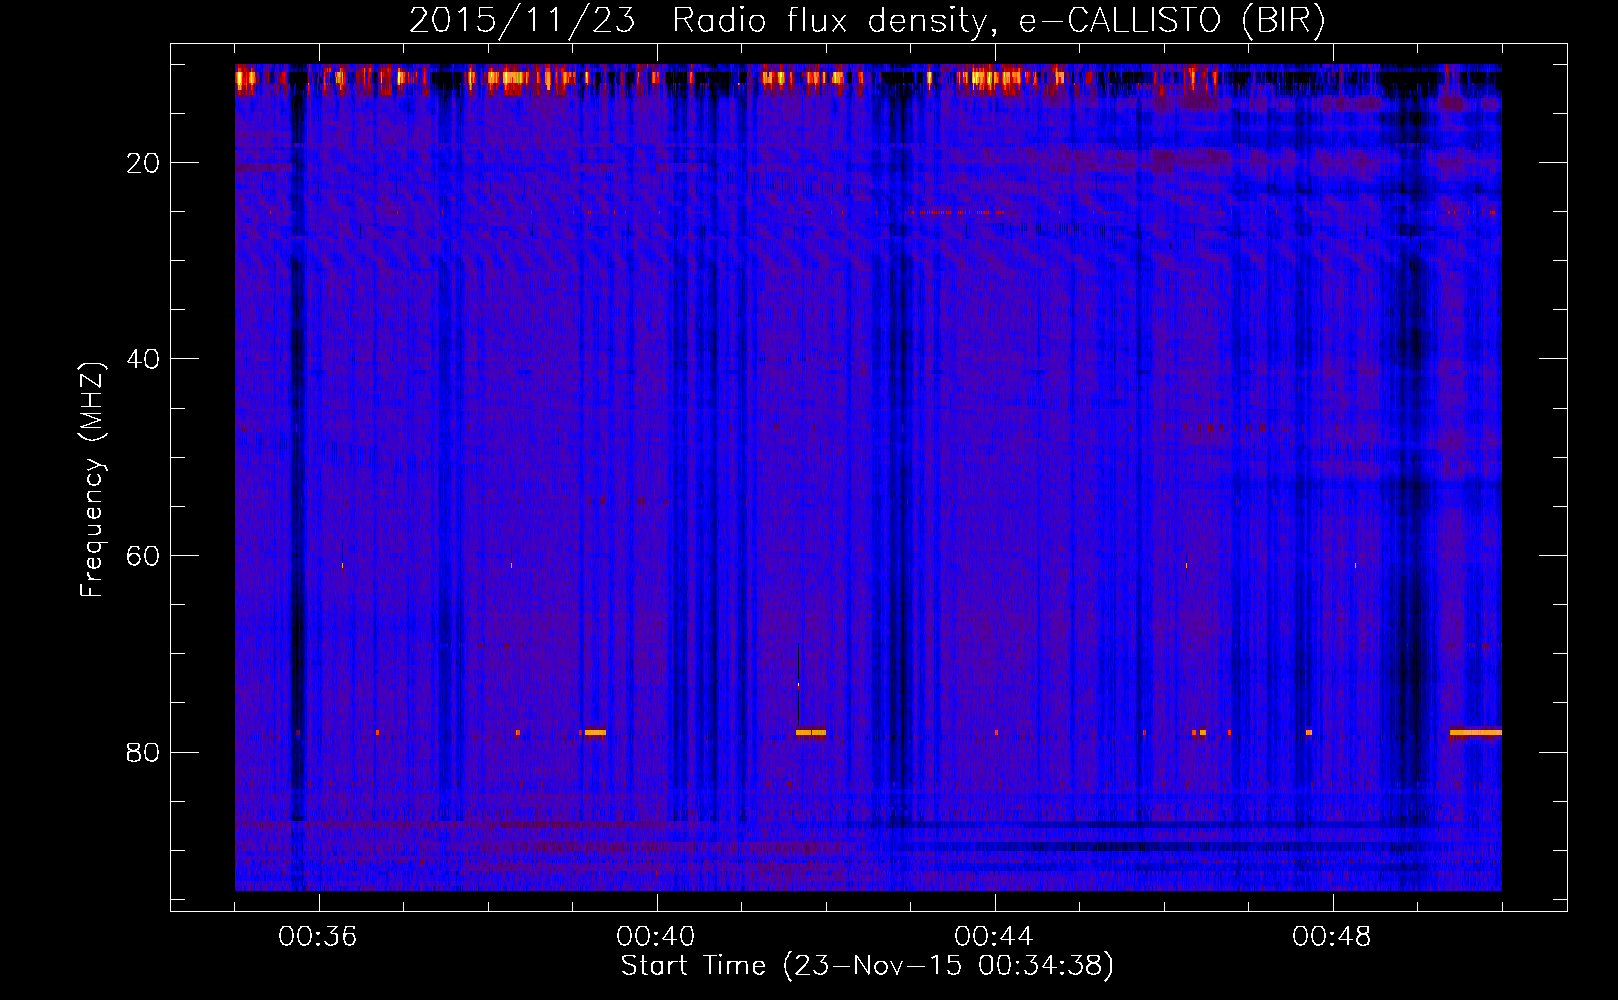Click the 60 MHz frequency tick label
1618x1000 pixels.
pos(143,556)
